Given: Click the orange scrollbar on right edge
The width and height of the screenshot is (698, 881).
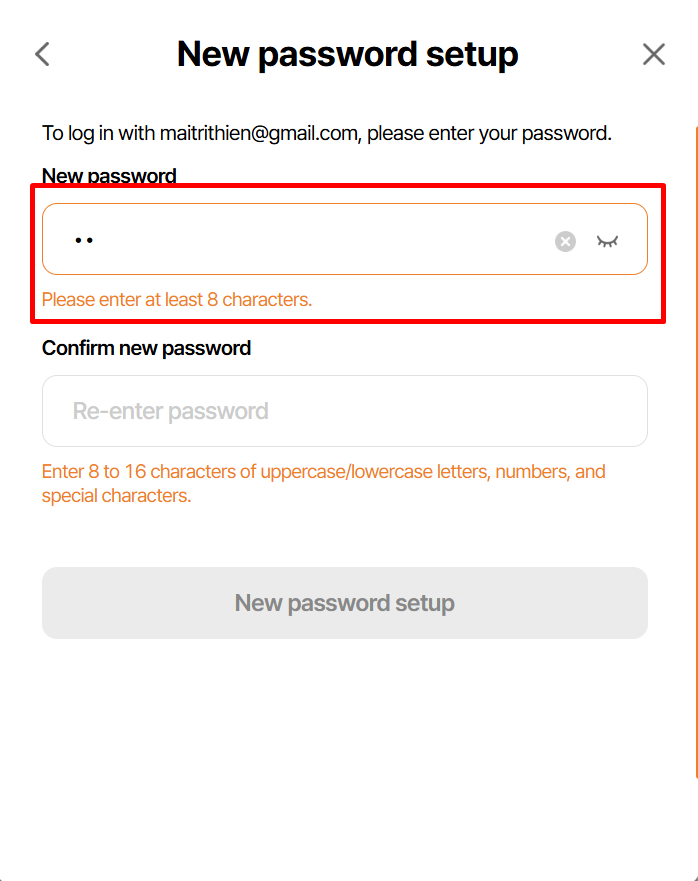Looking at the screenshot, I should point(695,450).
